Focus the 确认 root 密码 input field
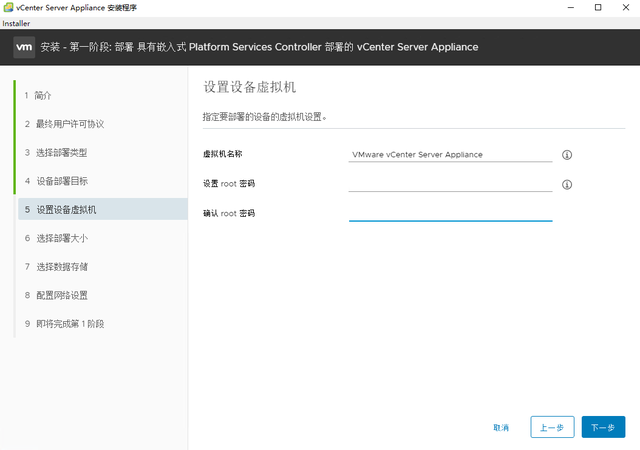 click(450, 214)
